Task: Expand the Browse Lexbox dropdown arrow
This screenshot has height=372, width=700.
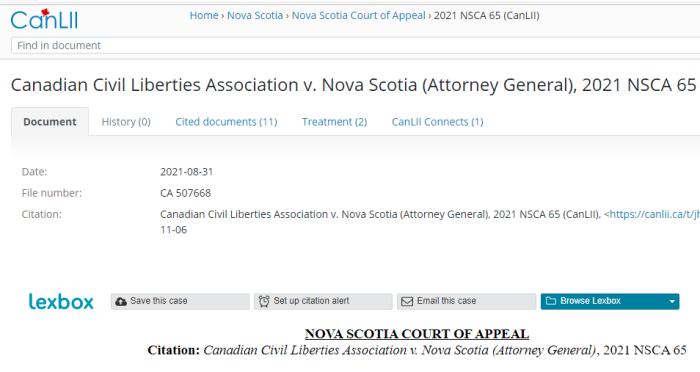Action: tap(672, 301)
